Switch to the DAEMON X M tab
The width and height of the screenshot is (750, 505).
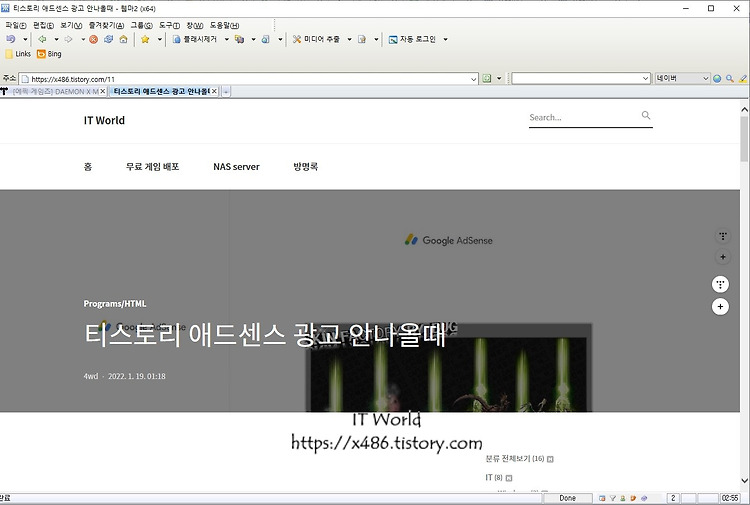point(55,91)
